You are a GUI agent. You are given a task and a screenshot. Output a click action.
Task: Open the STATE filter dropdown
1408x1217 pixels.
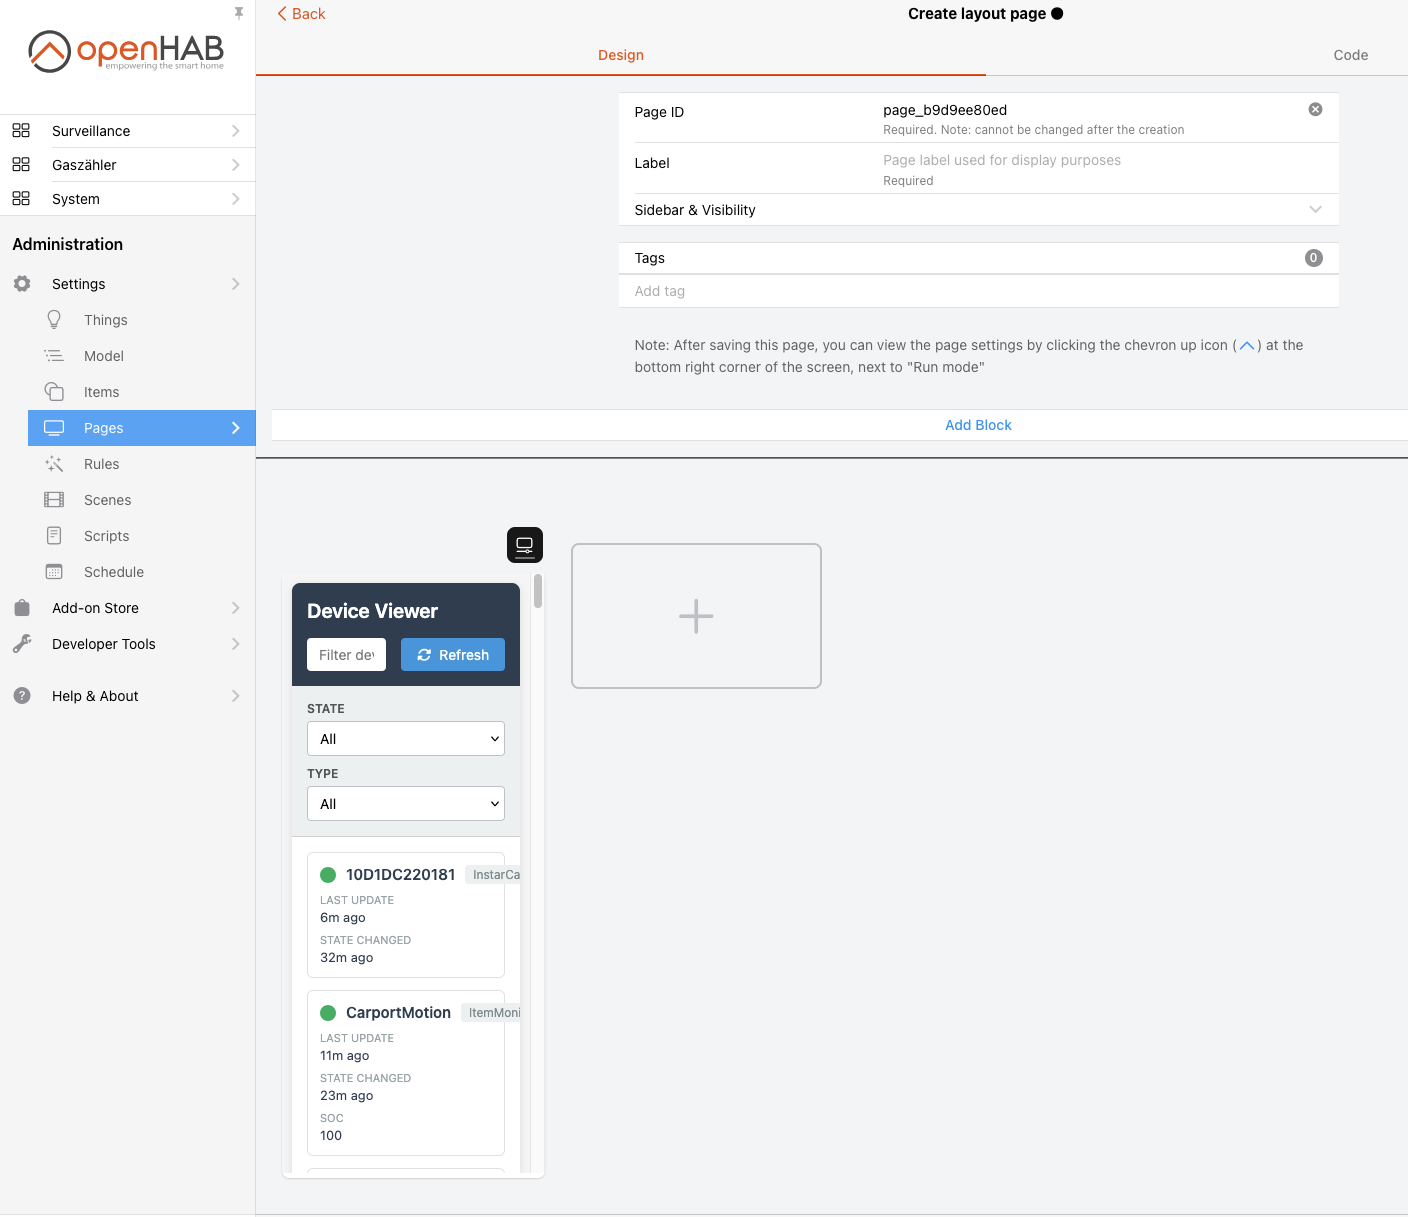405,739
